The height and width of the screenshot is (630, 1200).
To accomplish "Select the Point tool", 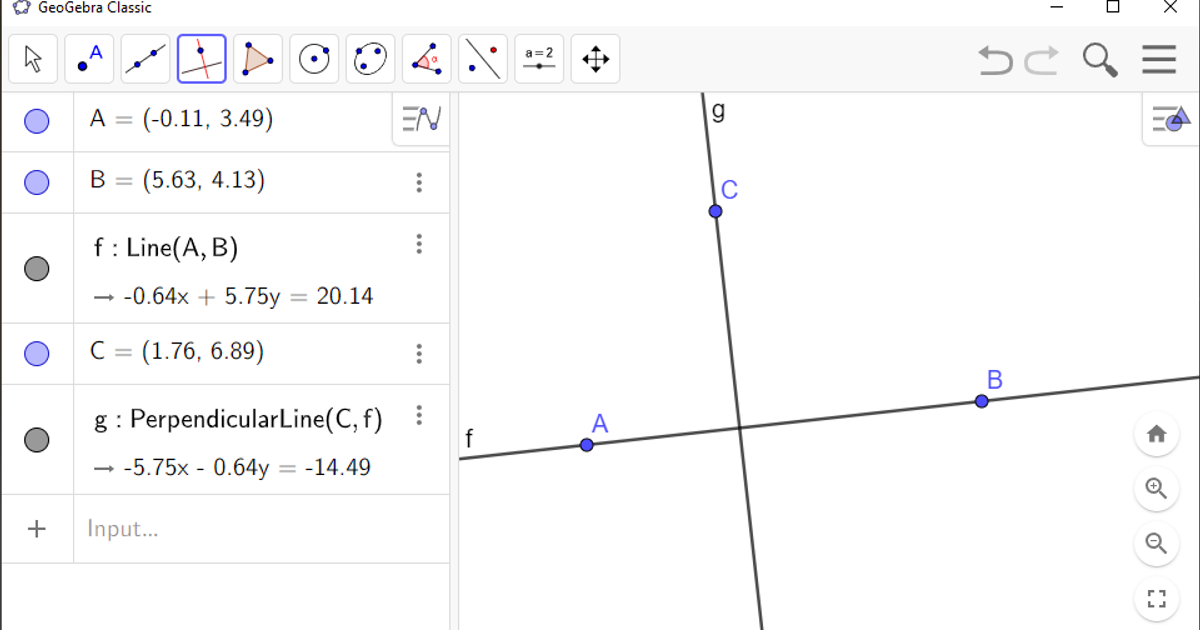I will click(x=89, y=59).
